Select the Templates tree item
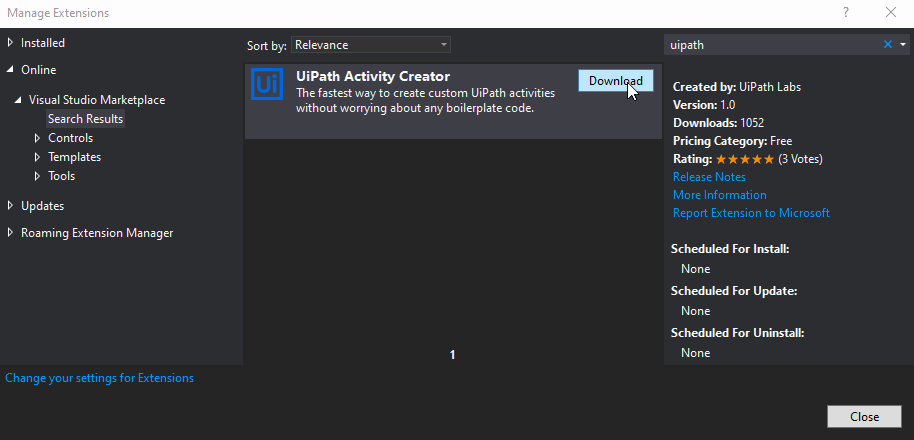 [75, 157]
